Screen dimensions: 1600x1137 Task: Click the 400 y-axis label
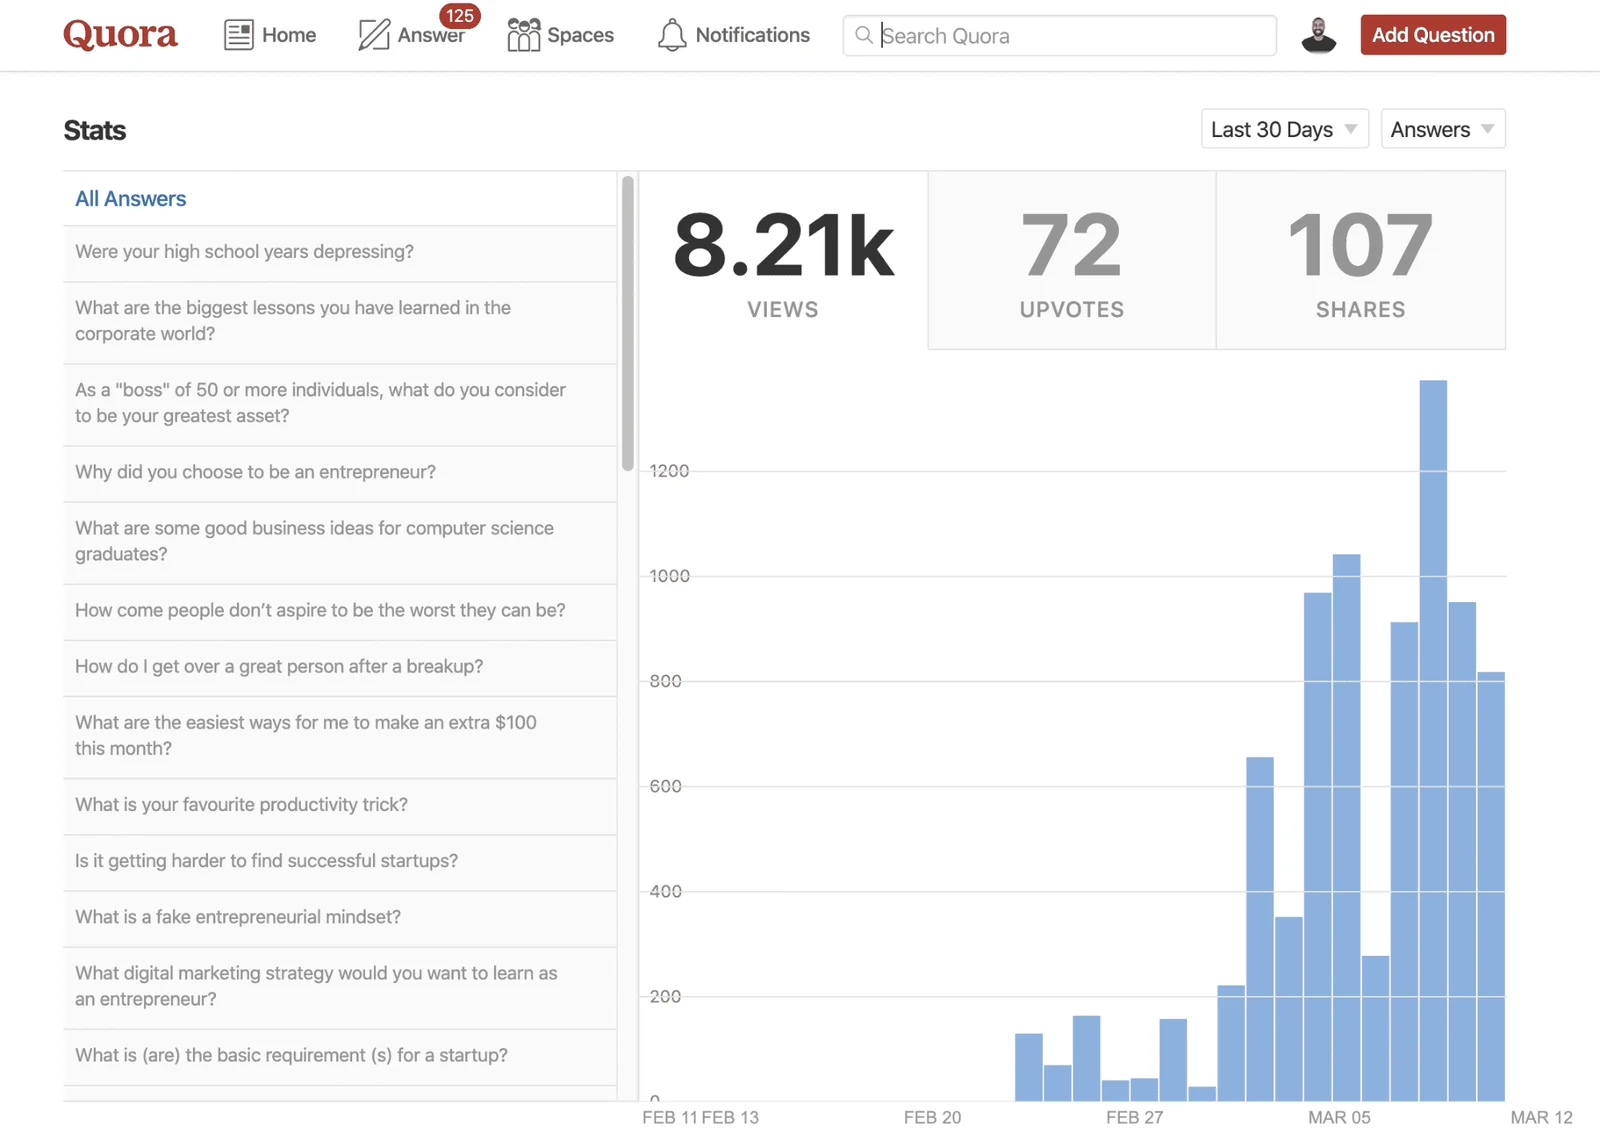tap(665, 891)
